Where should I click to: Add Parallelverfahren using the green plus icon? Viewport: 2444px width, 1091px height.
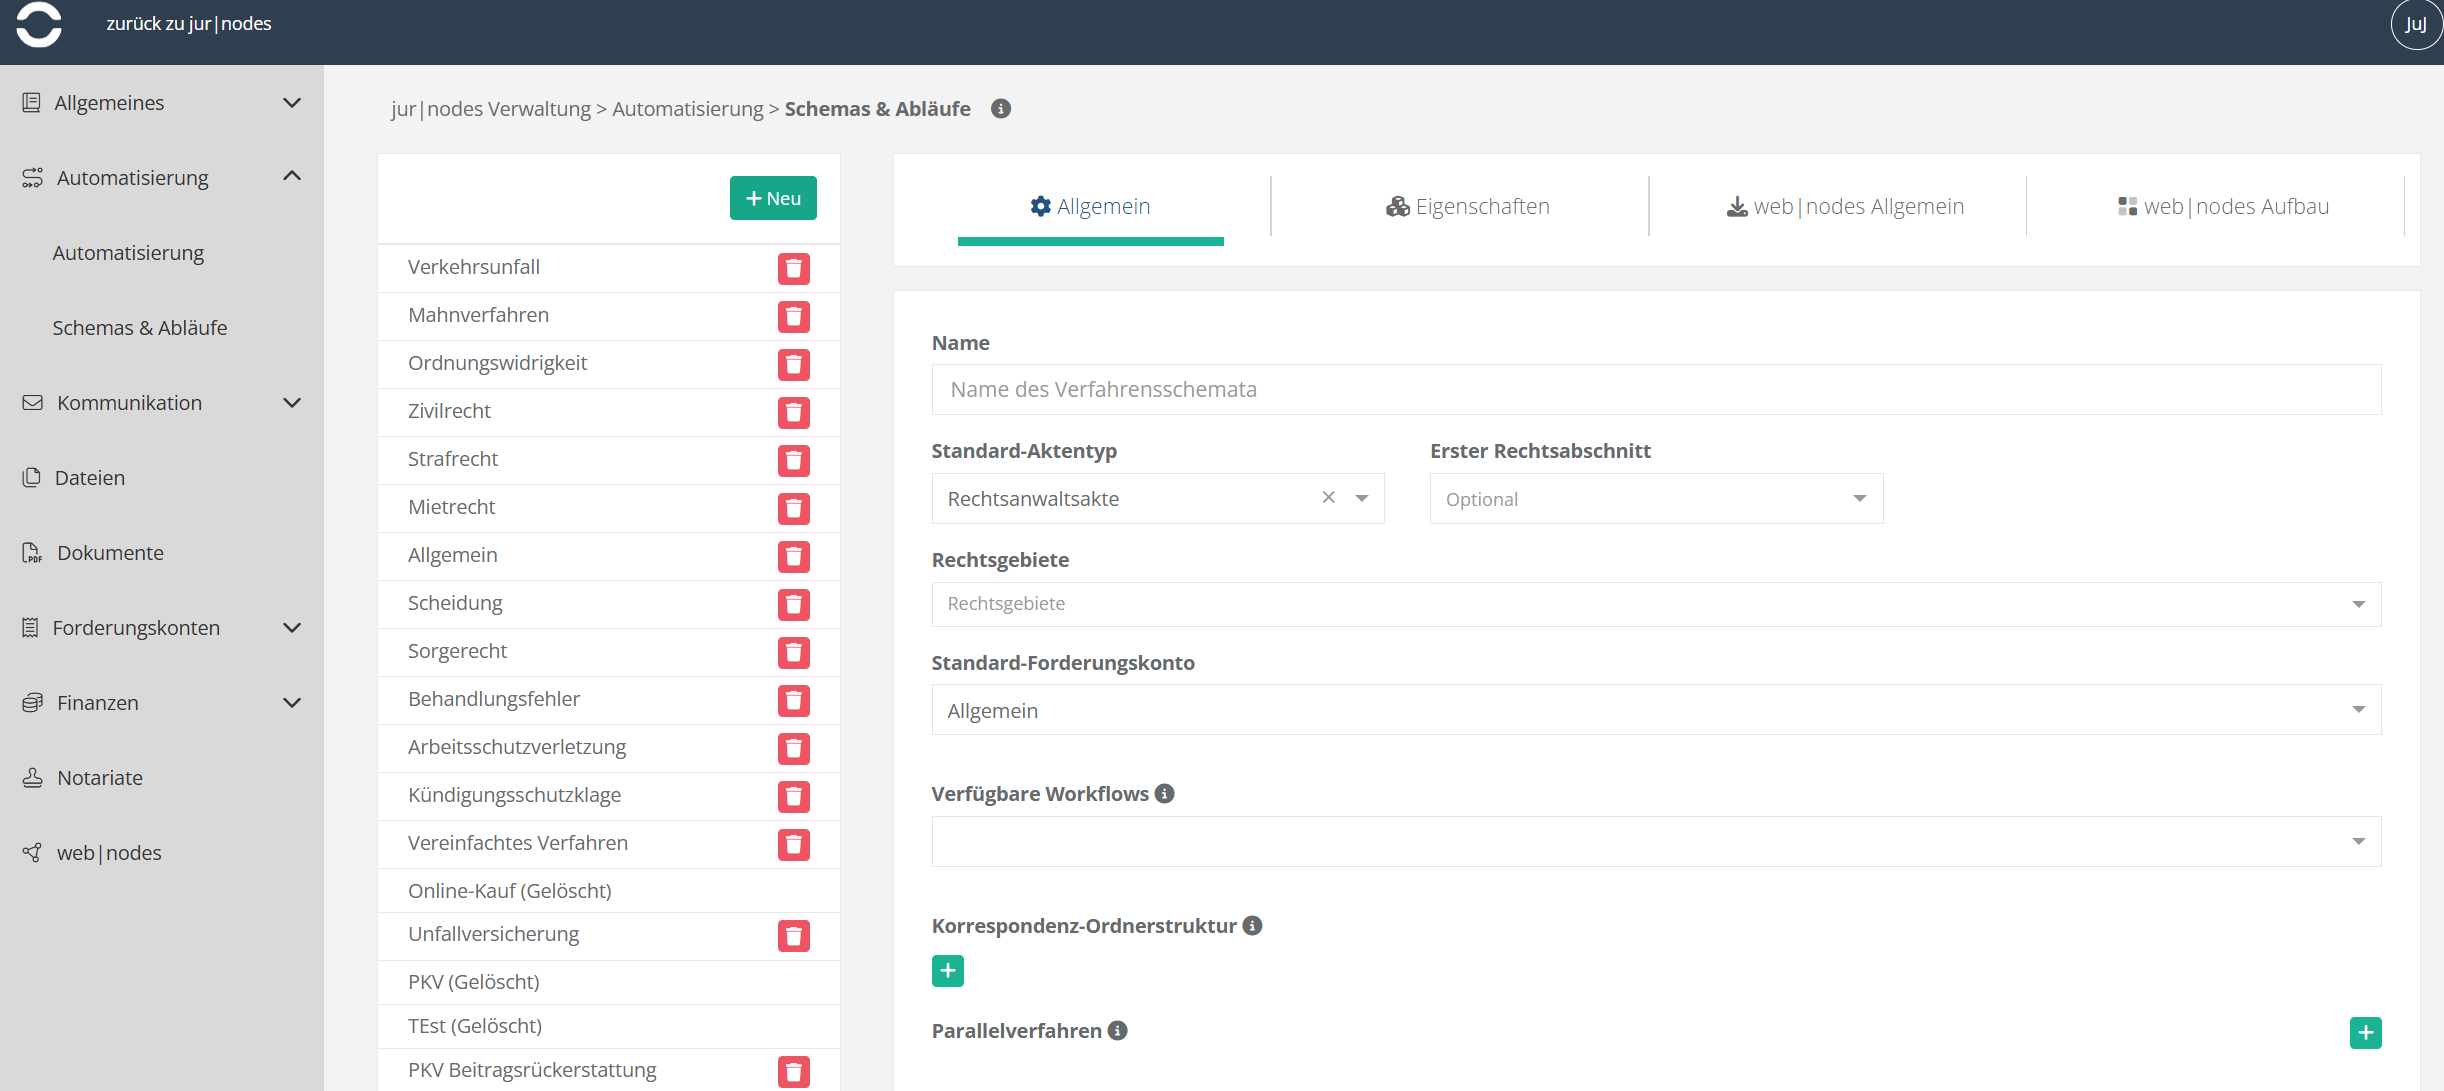[x=2365, y=1033]
